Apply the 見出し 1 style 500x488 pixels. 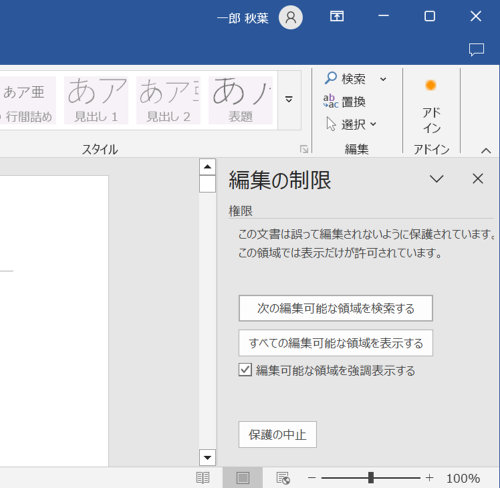coord(96,100)
